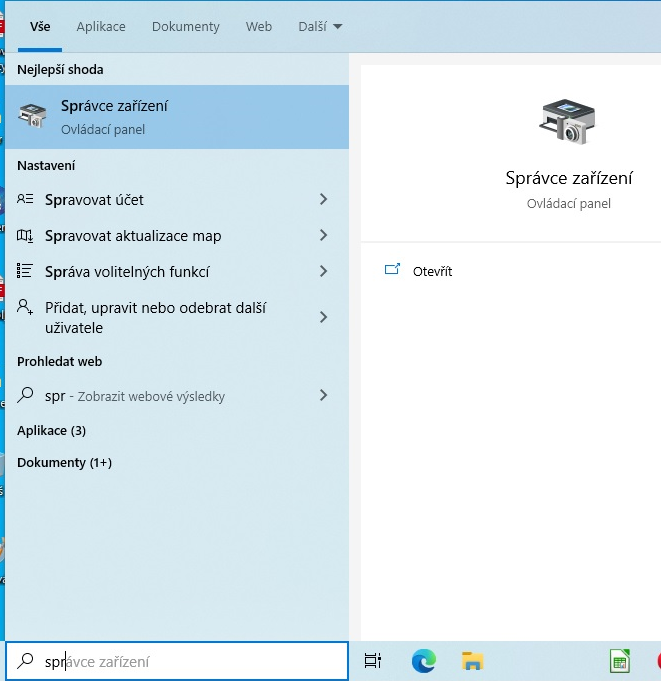
Task: Expand arrow next to spr web results
Action: coord(323,395)
